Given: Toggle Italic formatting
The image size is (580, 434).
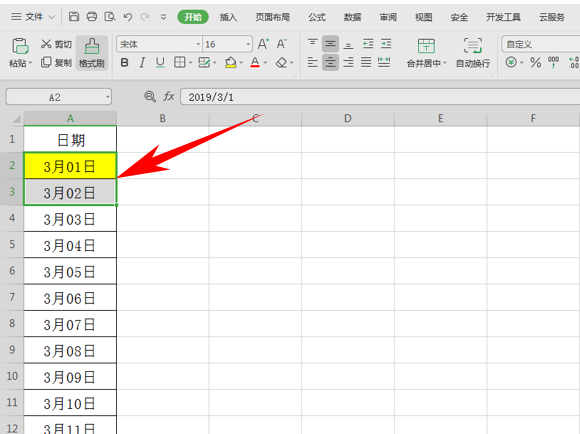Looking at the screenshot, I should coord(142,63).
